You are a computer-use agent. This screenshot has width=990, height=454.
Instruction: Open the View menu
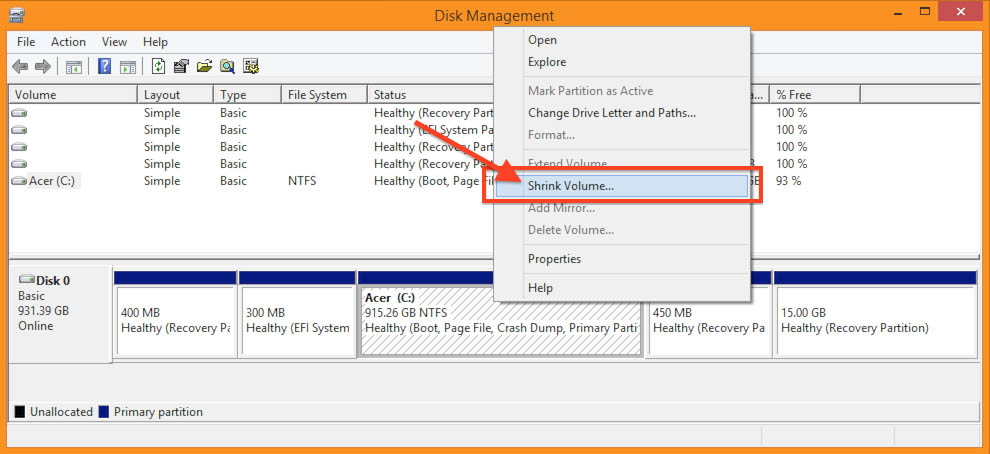pos(114,42)
